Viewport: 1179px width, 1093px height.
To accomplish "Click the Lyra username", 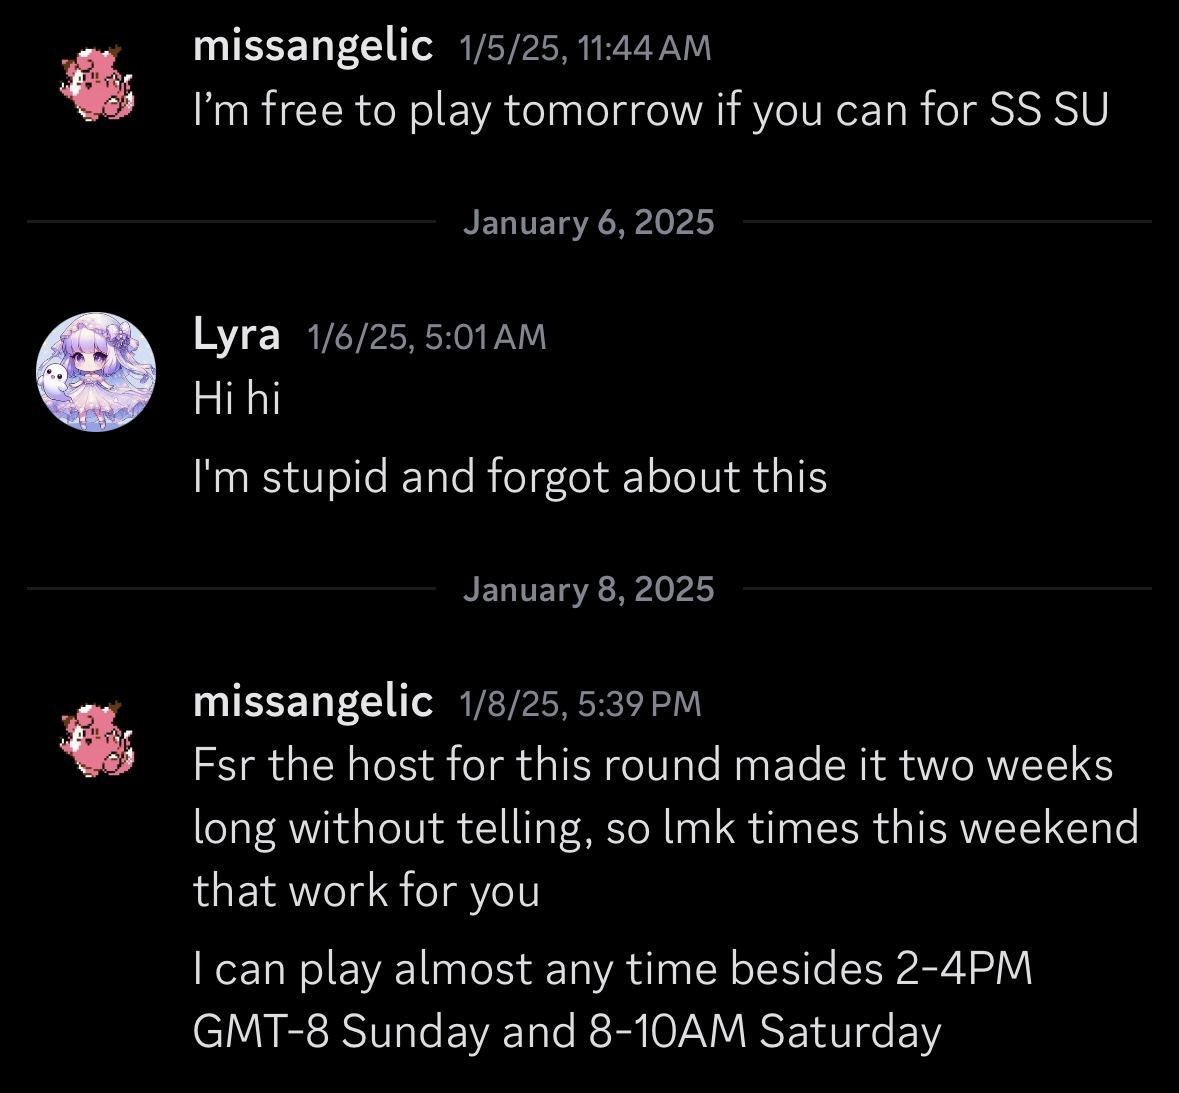I will tap(236, 334).
